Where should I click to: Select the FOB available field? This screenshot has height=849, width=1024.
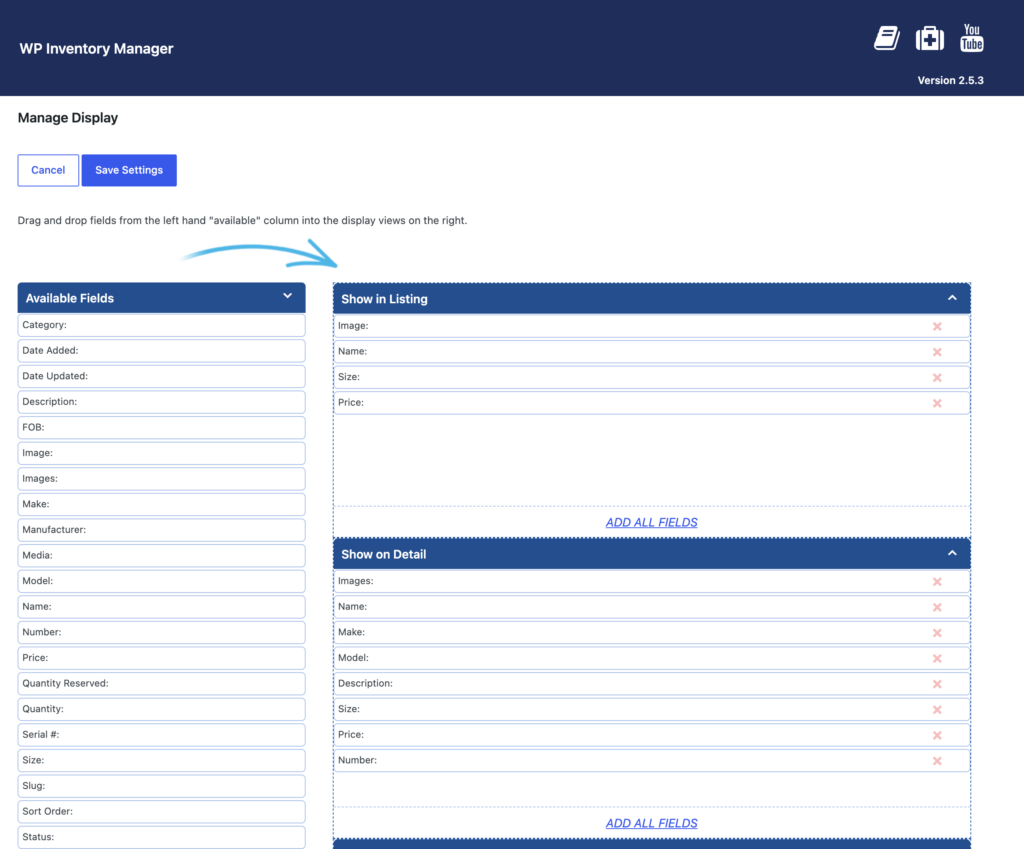(x=161, y=427)
